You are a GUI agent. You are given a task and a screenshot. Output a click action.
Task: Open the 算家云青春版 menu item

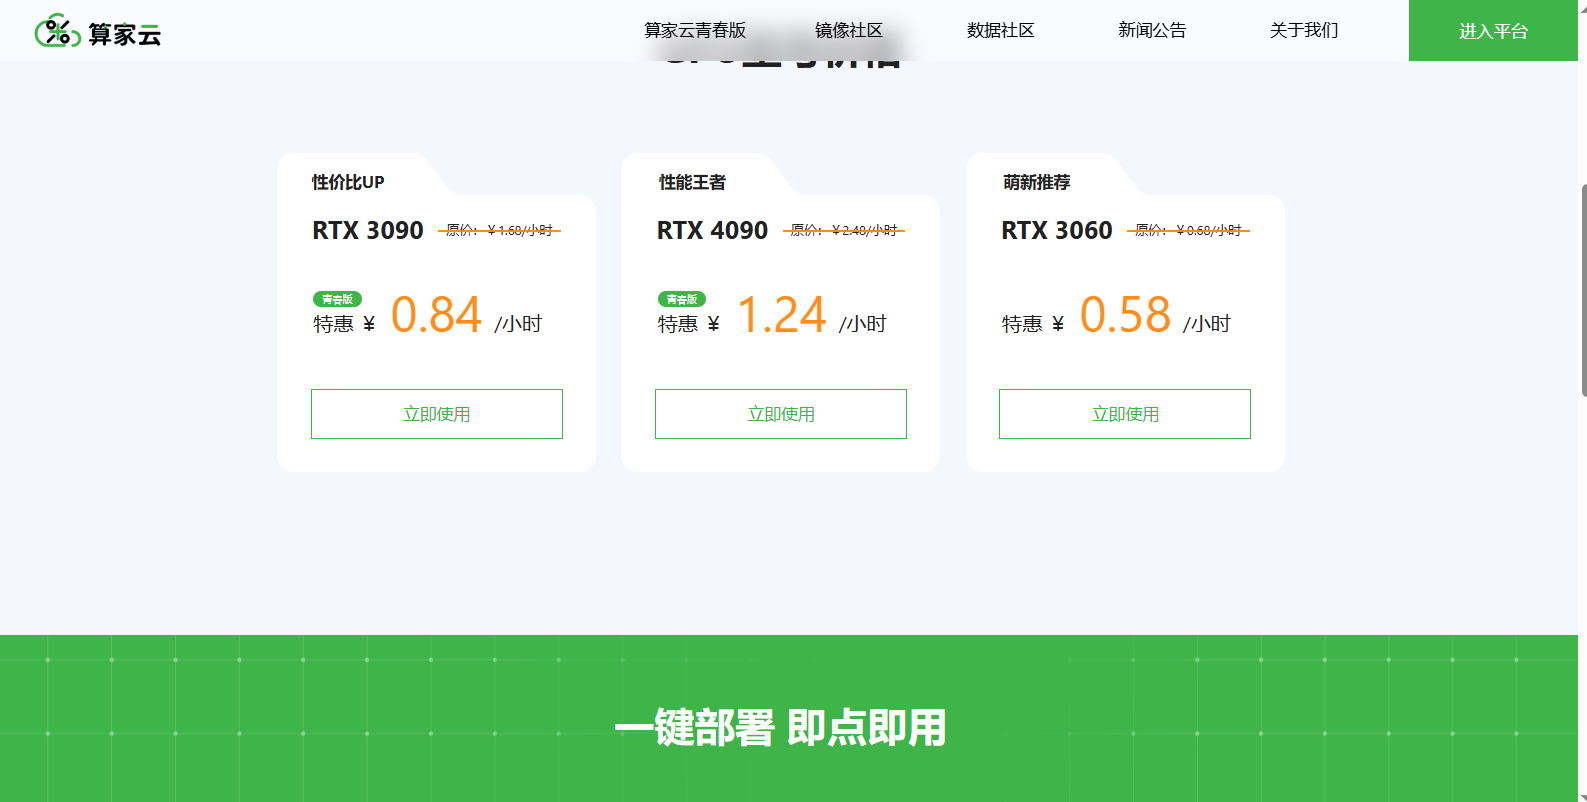pyautogui.click(x=695, y=31)
